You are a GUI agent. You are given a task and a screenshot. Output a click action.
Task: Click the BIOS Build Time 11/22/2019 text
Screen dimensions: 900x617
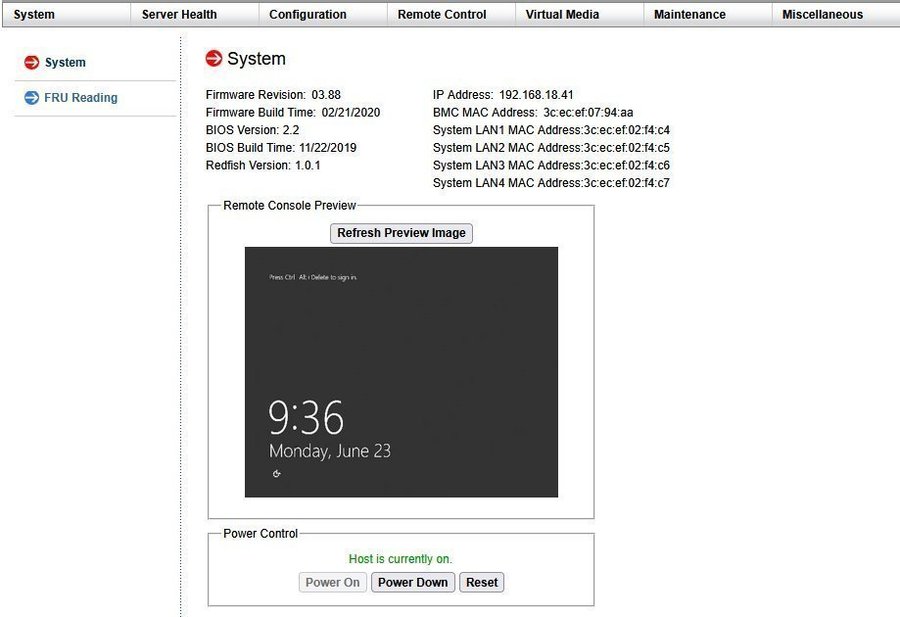pos(281,148)
